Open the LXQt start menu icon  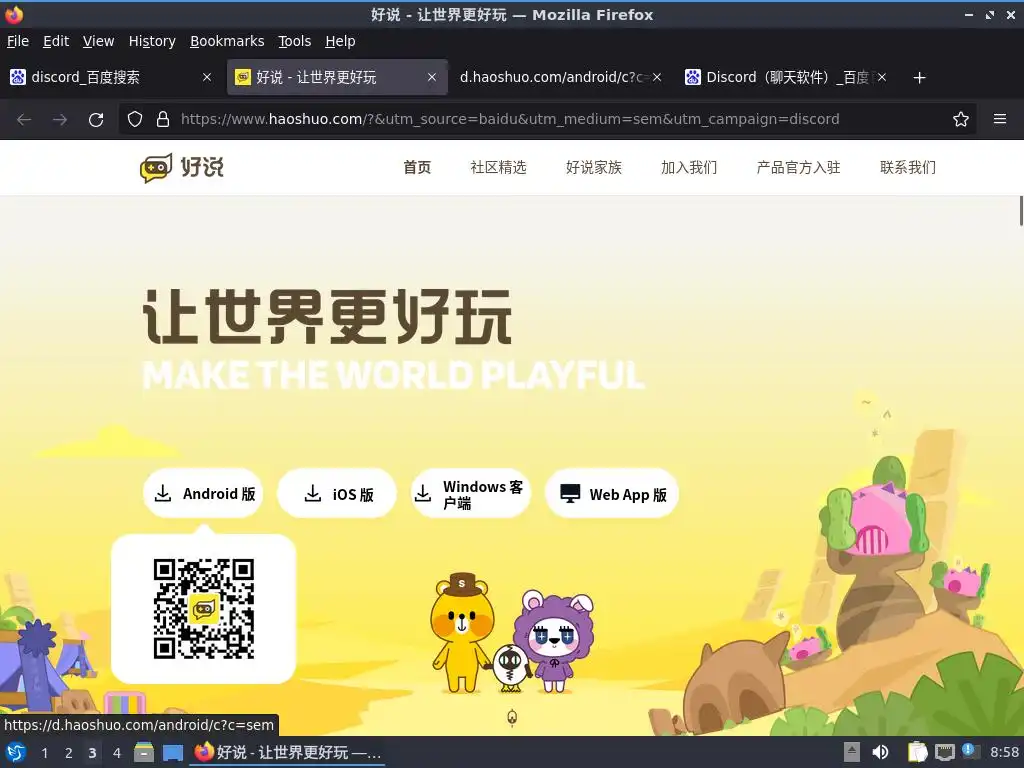(x=16, y=752)
